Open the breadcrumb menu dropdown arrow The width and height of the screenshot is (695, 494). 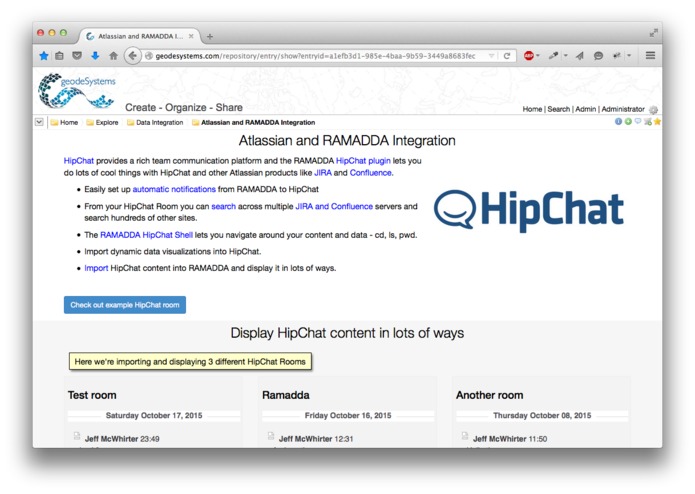pyautogui.click(x=39, y=122)
